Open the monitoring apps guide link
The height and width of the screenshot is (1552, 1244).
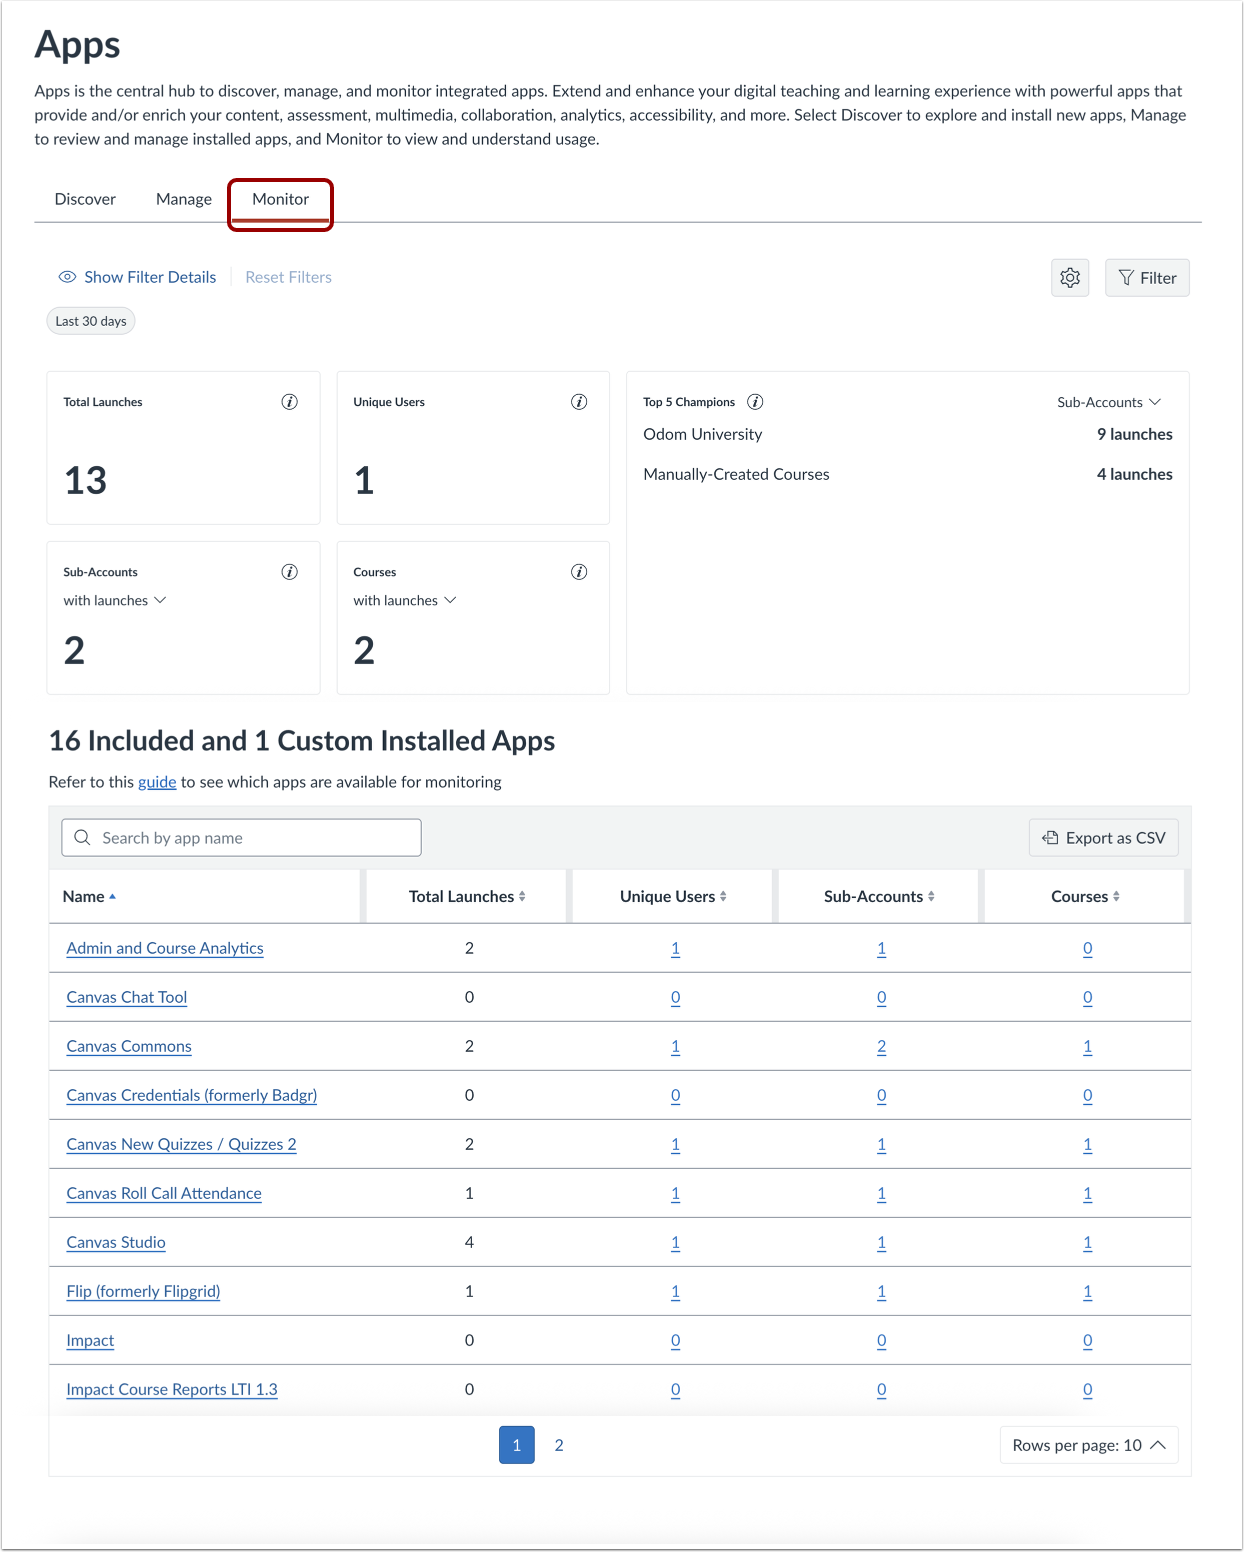coord(157,781)
